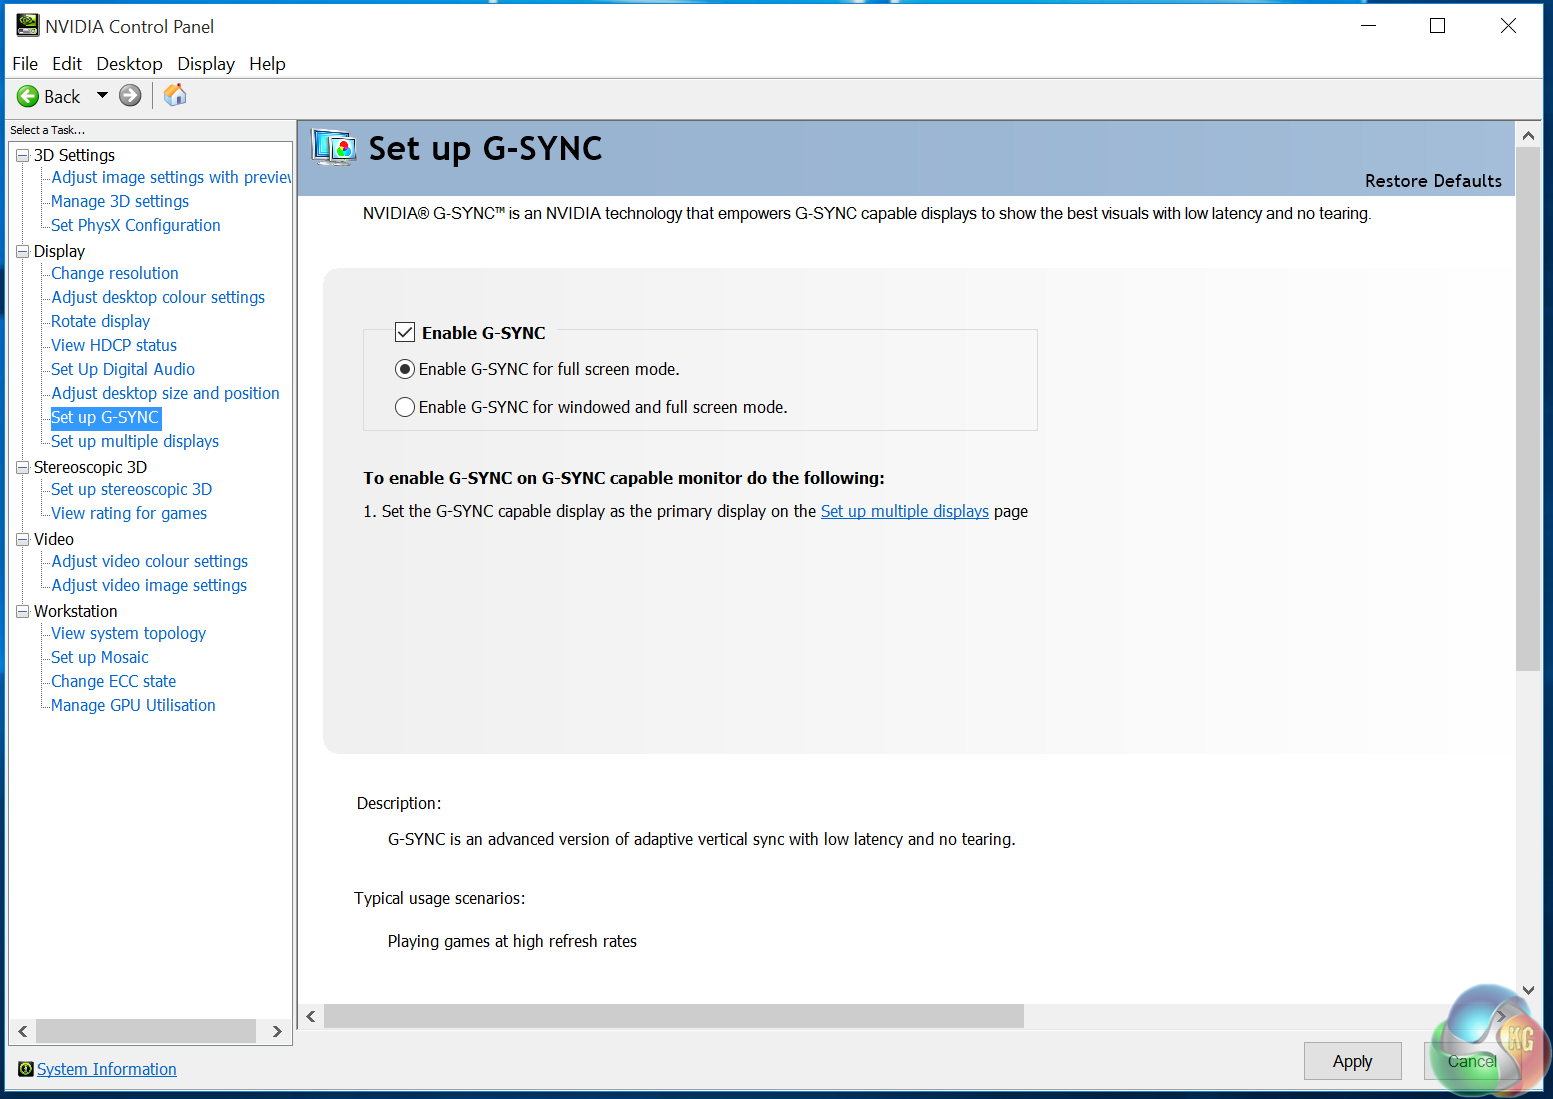Open the File menu

[x=25, y=64]
